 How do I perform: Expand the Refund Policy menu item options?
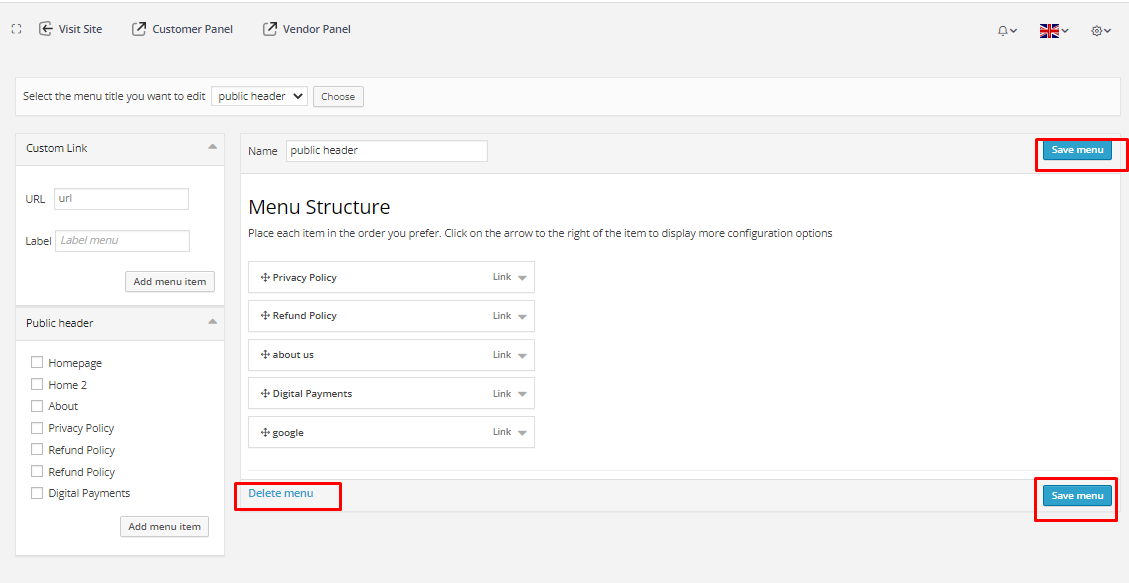(x=522, y=317)
